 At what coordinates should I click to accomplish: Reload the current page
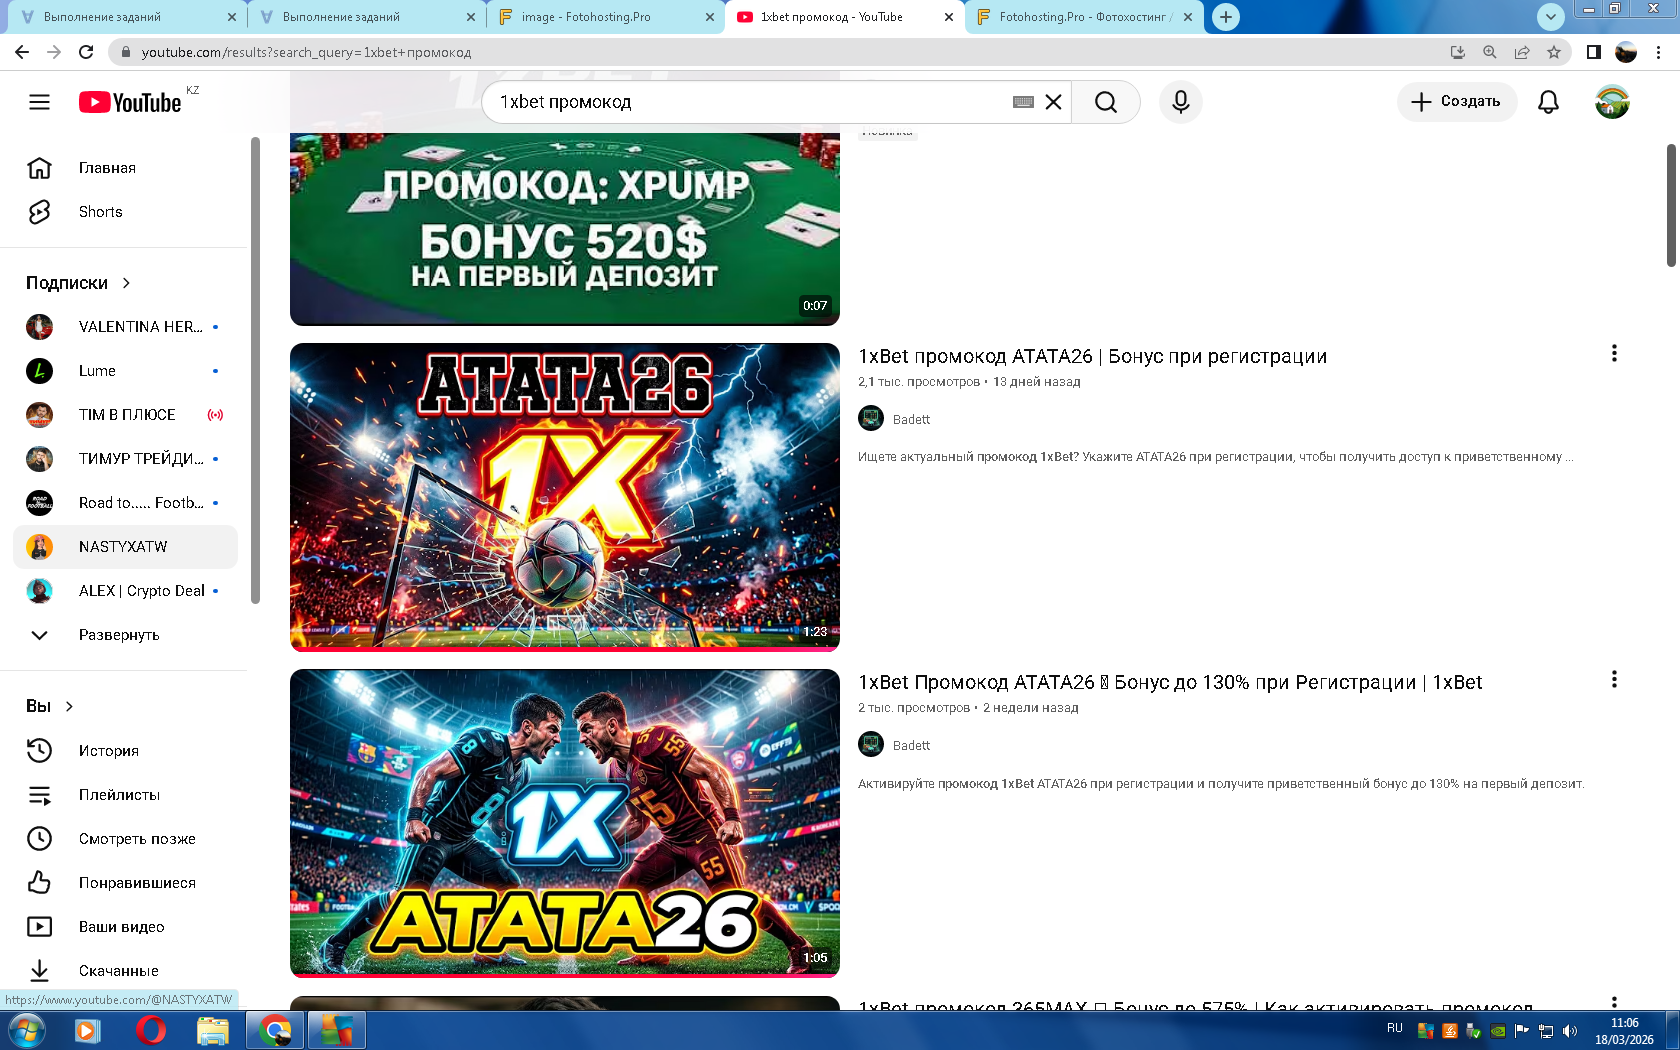click(x=86, y=52)
